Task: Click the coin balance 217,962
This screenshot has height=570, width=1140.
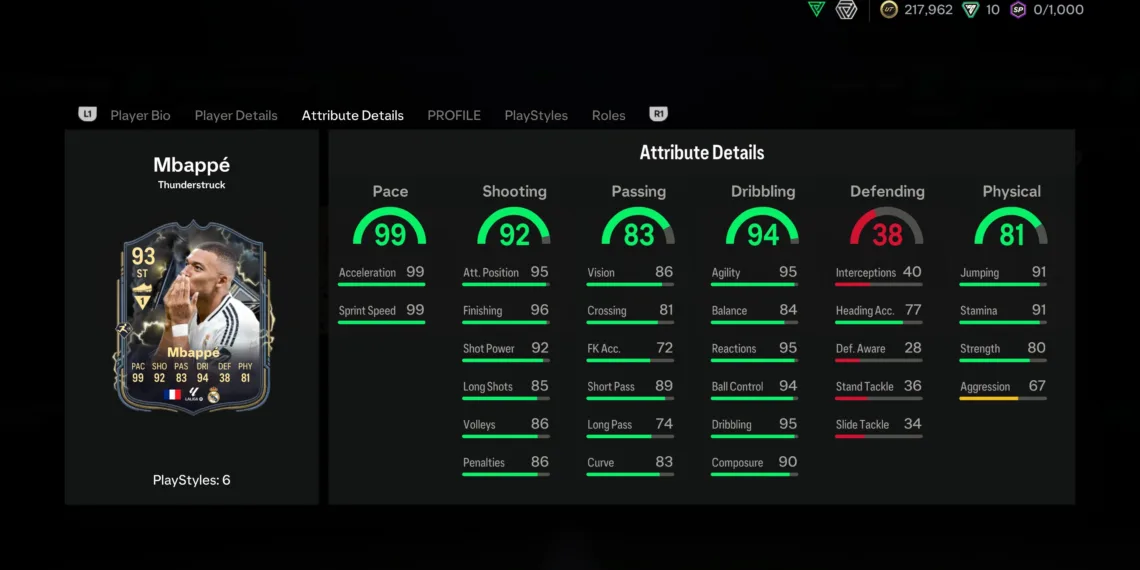Action: 928,9
